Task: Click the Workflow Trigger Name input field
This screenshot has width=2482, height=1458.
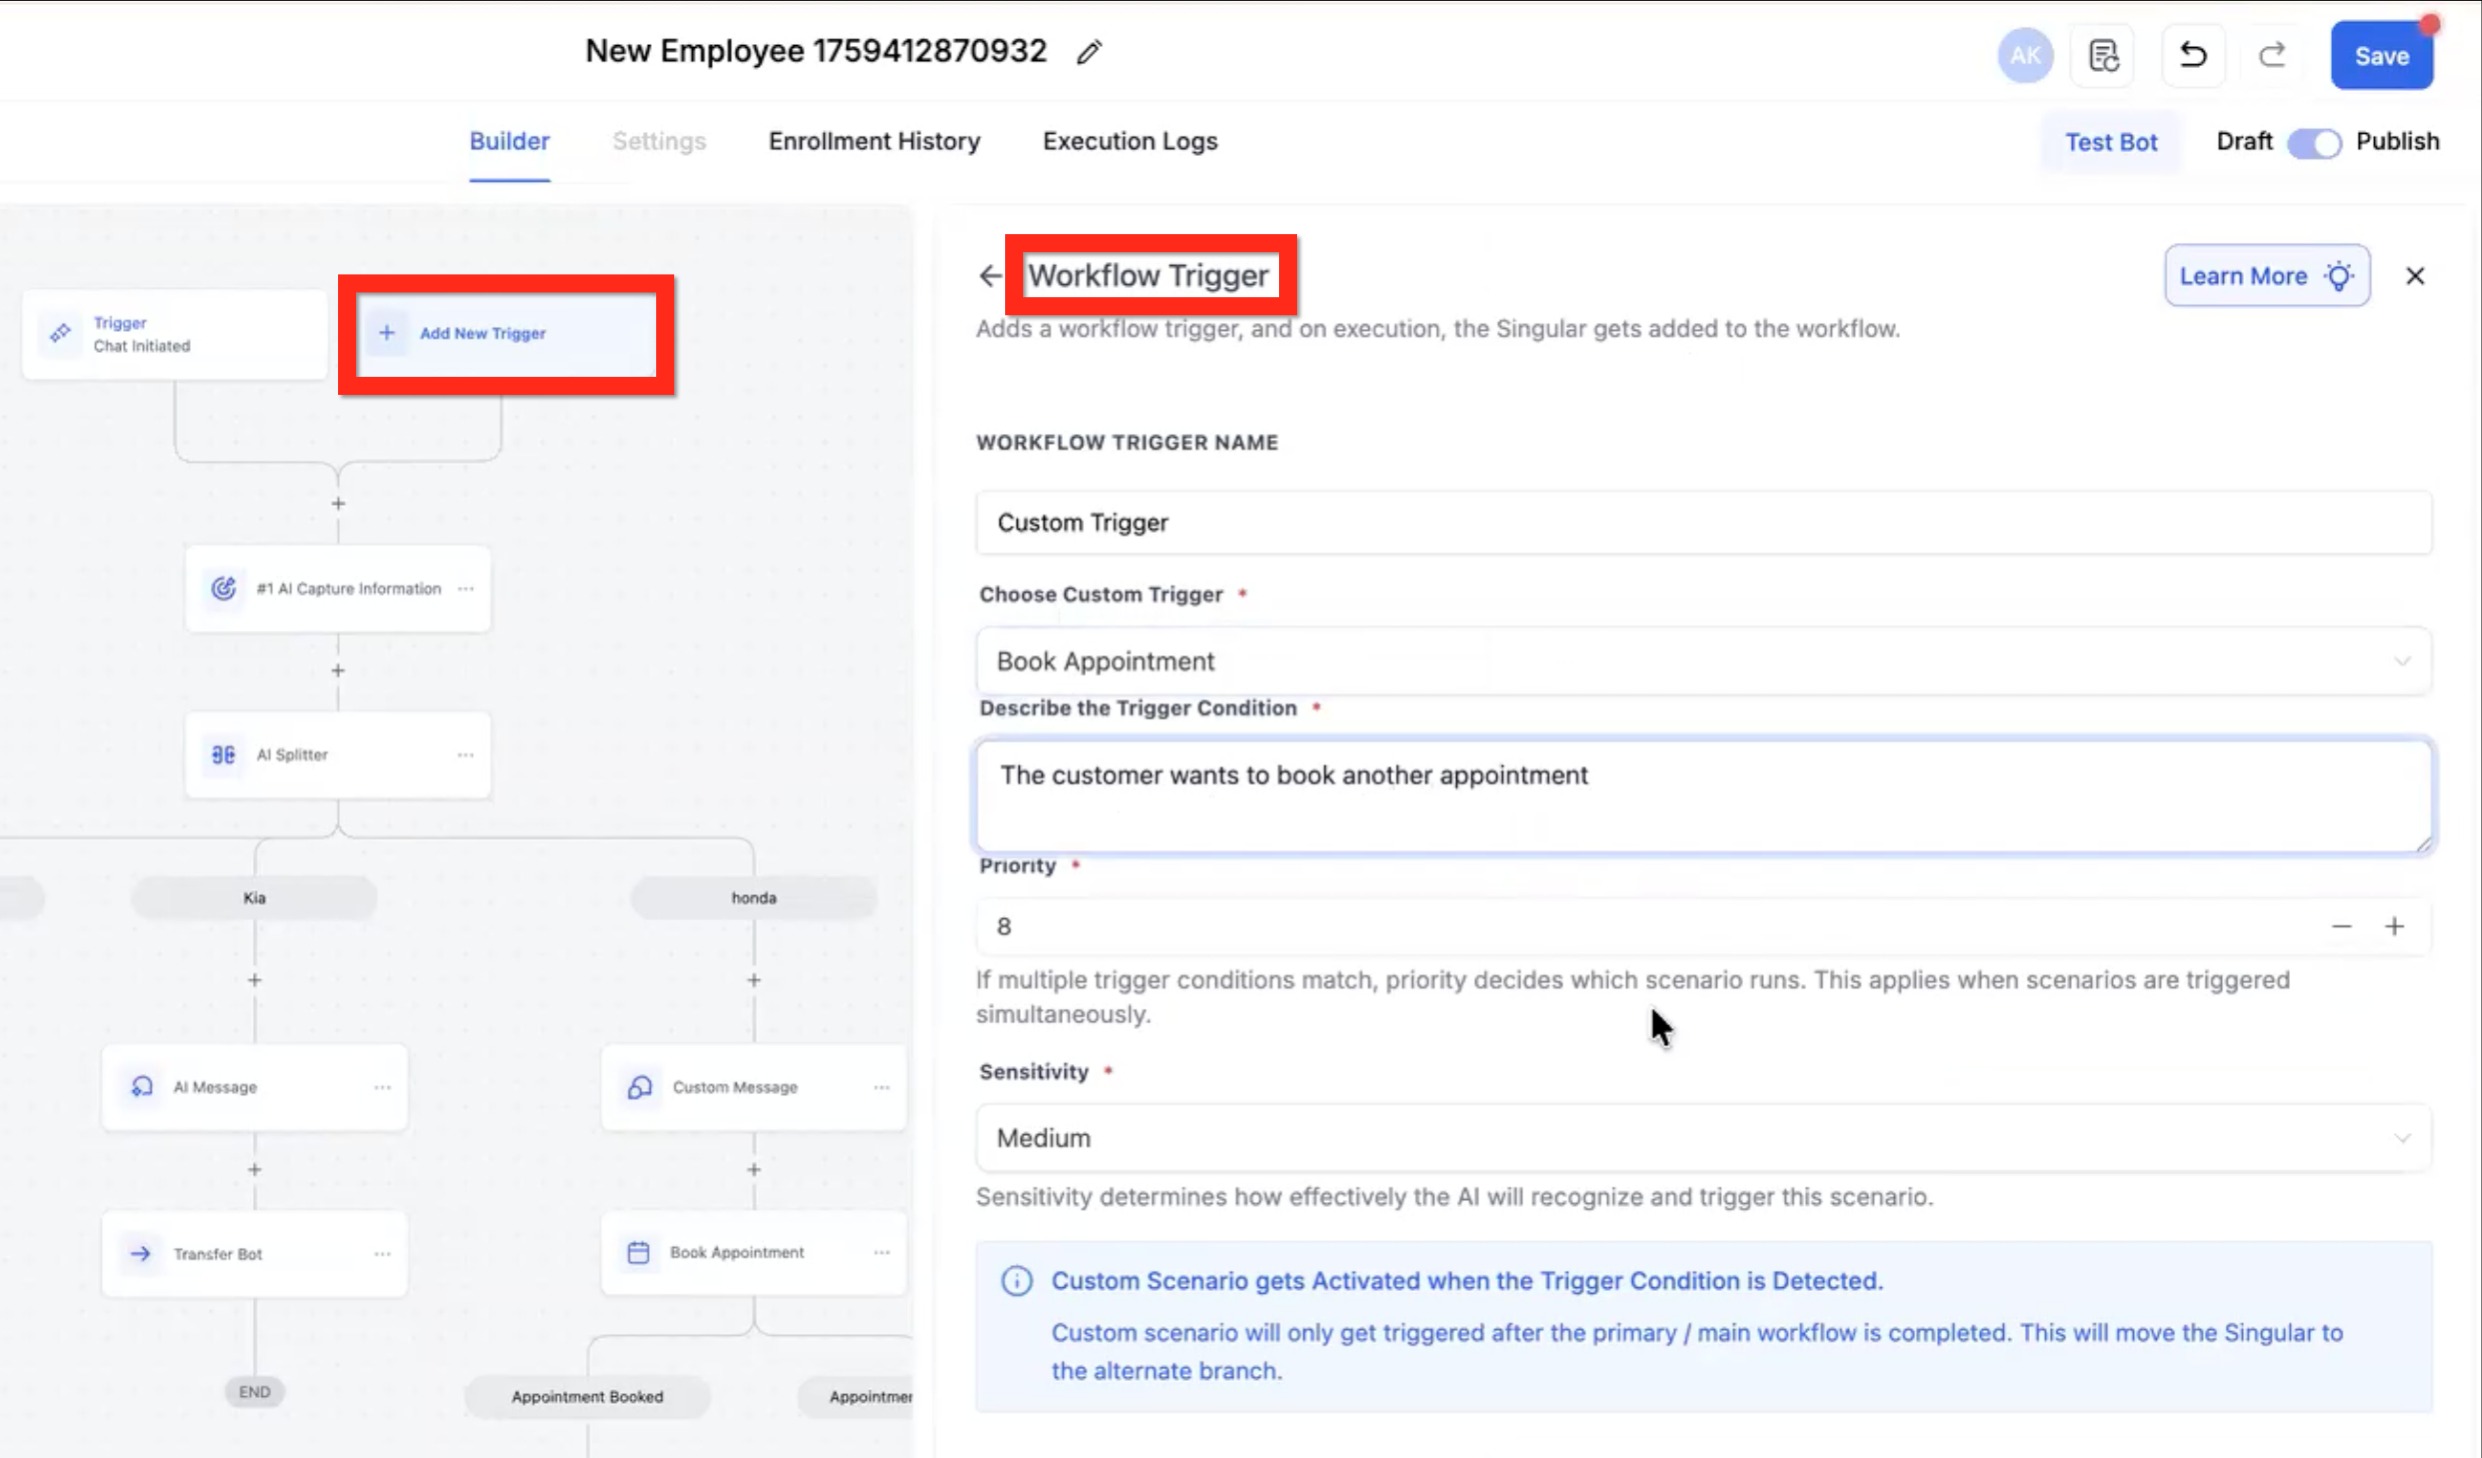Action: (x=1703, y=523)
